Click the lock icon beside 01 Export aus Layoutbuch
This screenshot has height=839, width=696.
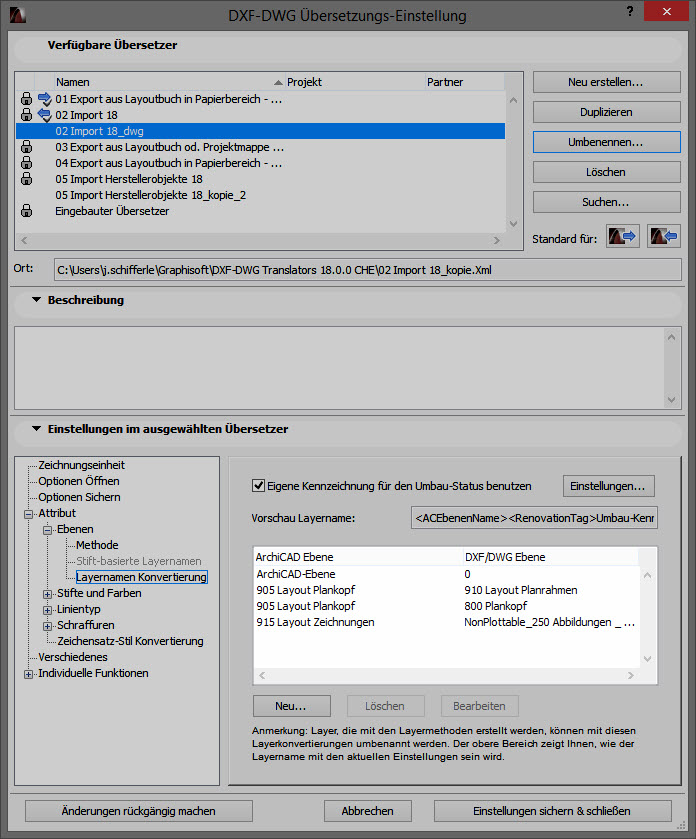pos(26,99)
